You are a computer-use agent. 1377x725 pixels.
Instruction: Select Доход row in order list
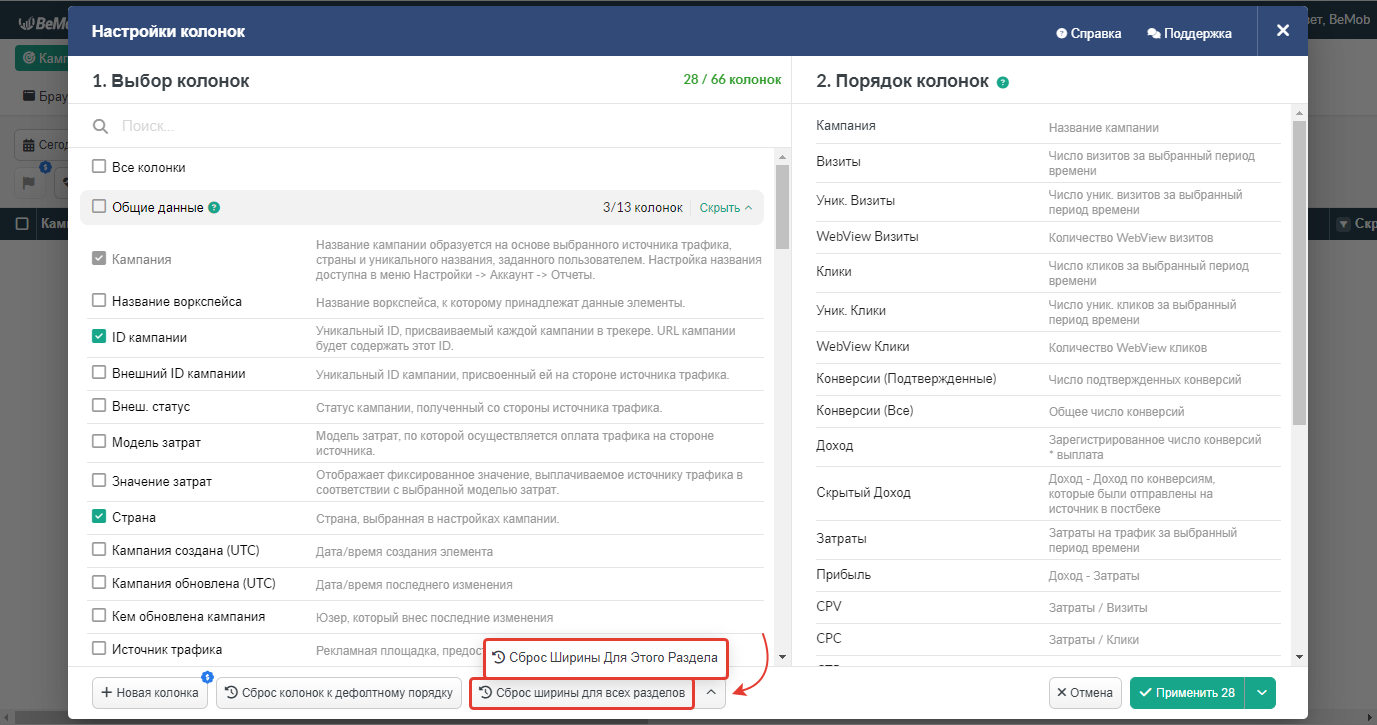tap(1048, 446)
